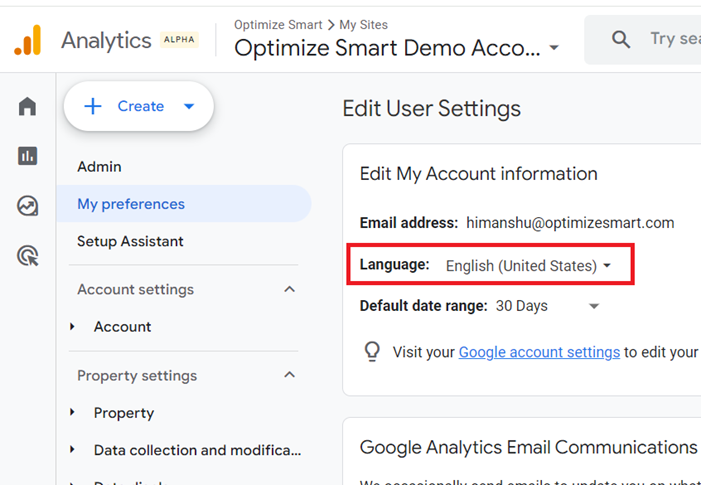Collapse the Account settings section

click(x=290, y=289)
